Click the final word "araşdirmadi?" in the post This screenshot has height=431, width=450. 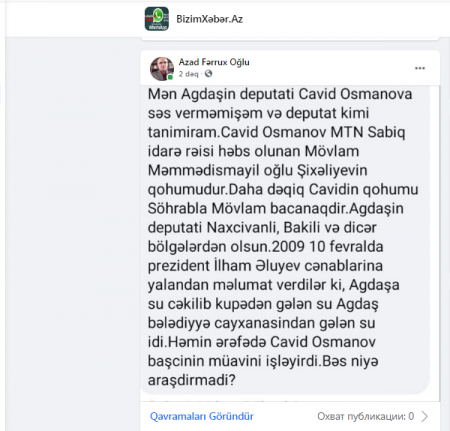click(192, 380)
